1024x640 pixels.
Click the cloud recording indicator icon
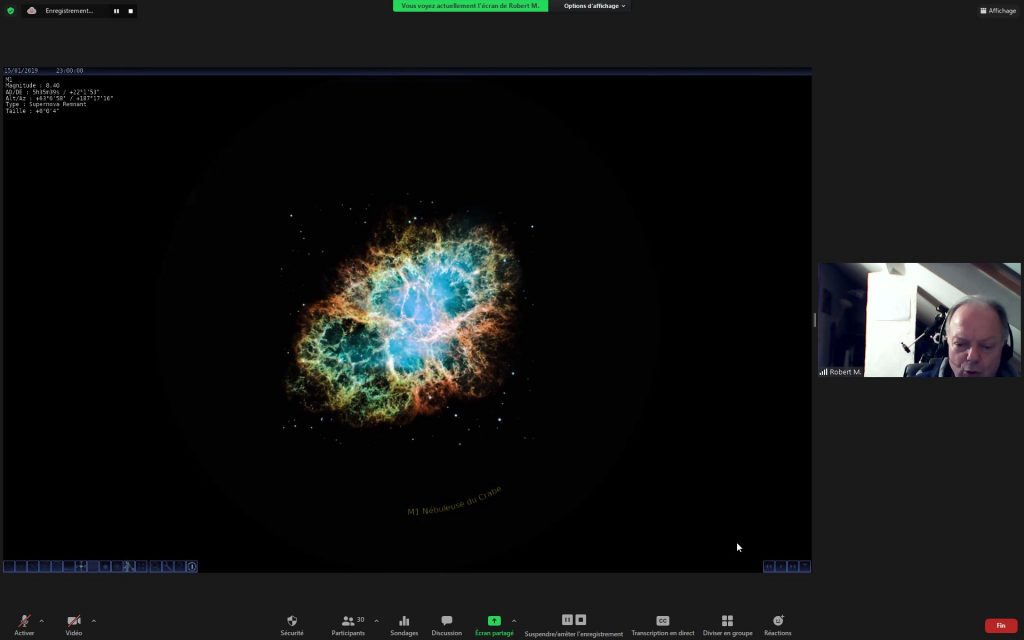pyautogui.click(x=31, y=10)
